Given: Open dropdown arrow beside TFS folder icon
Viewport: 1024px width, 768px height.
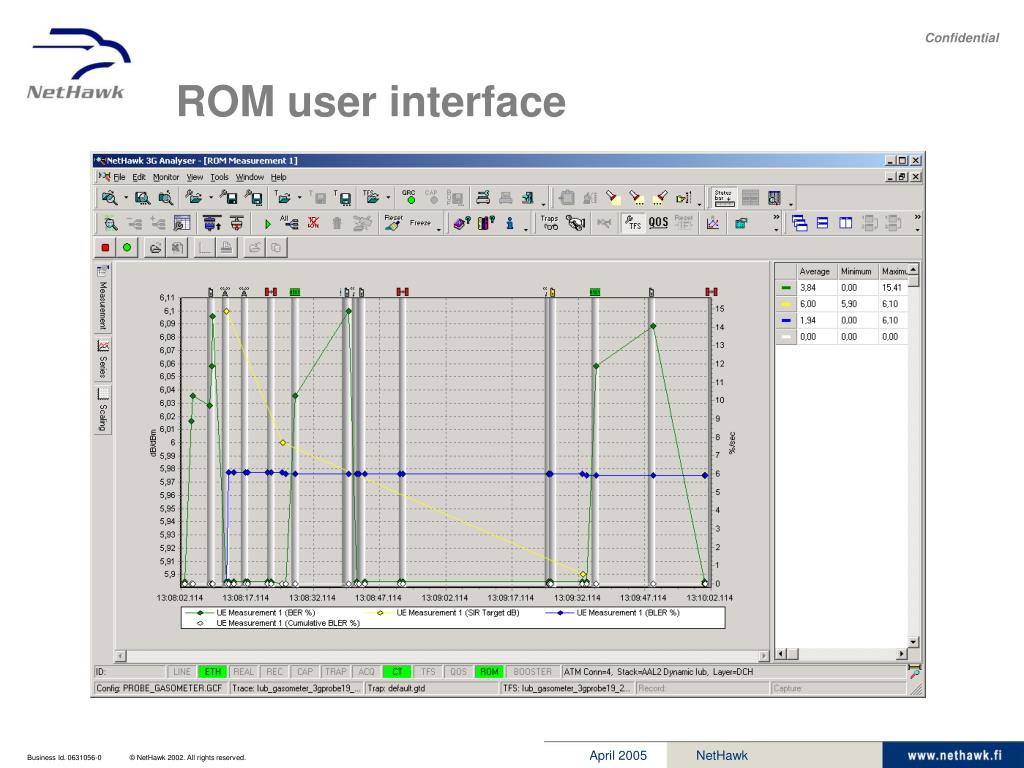Looking at the screenshot, I should pos(388,197).
